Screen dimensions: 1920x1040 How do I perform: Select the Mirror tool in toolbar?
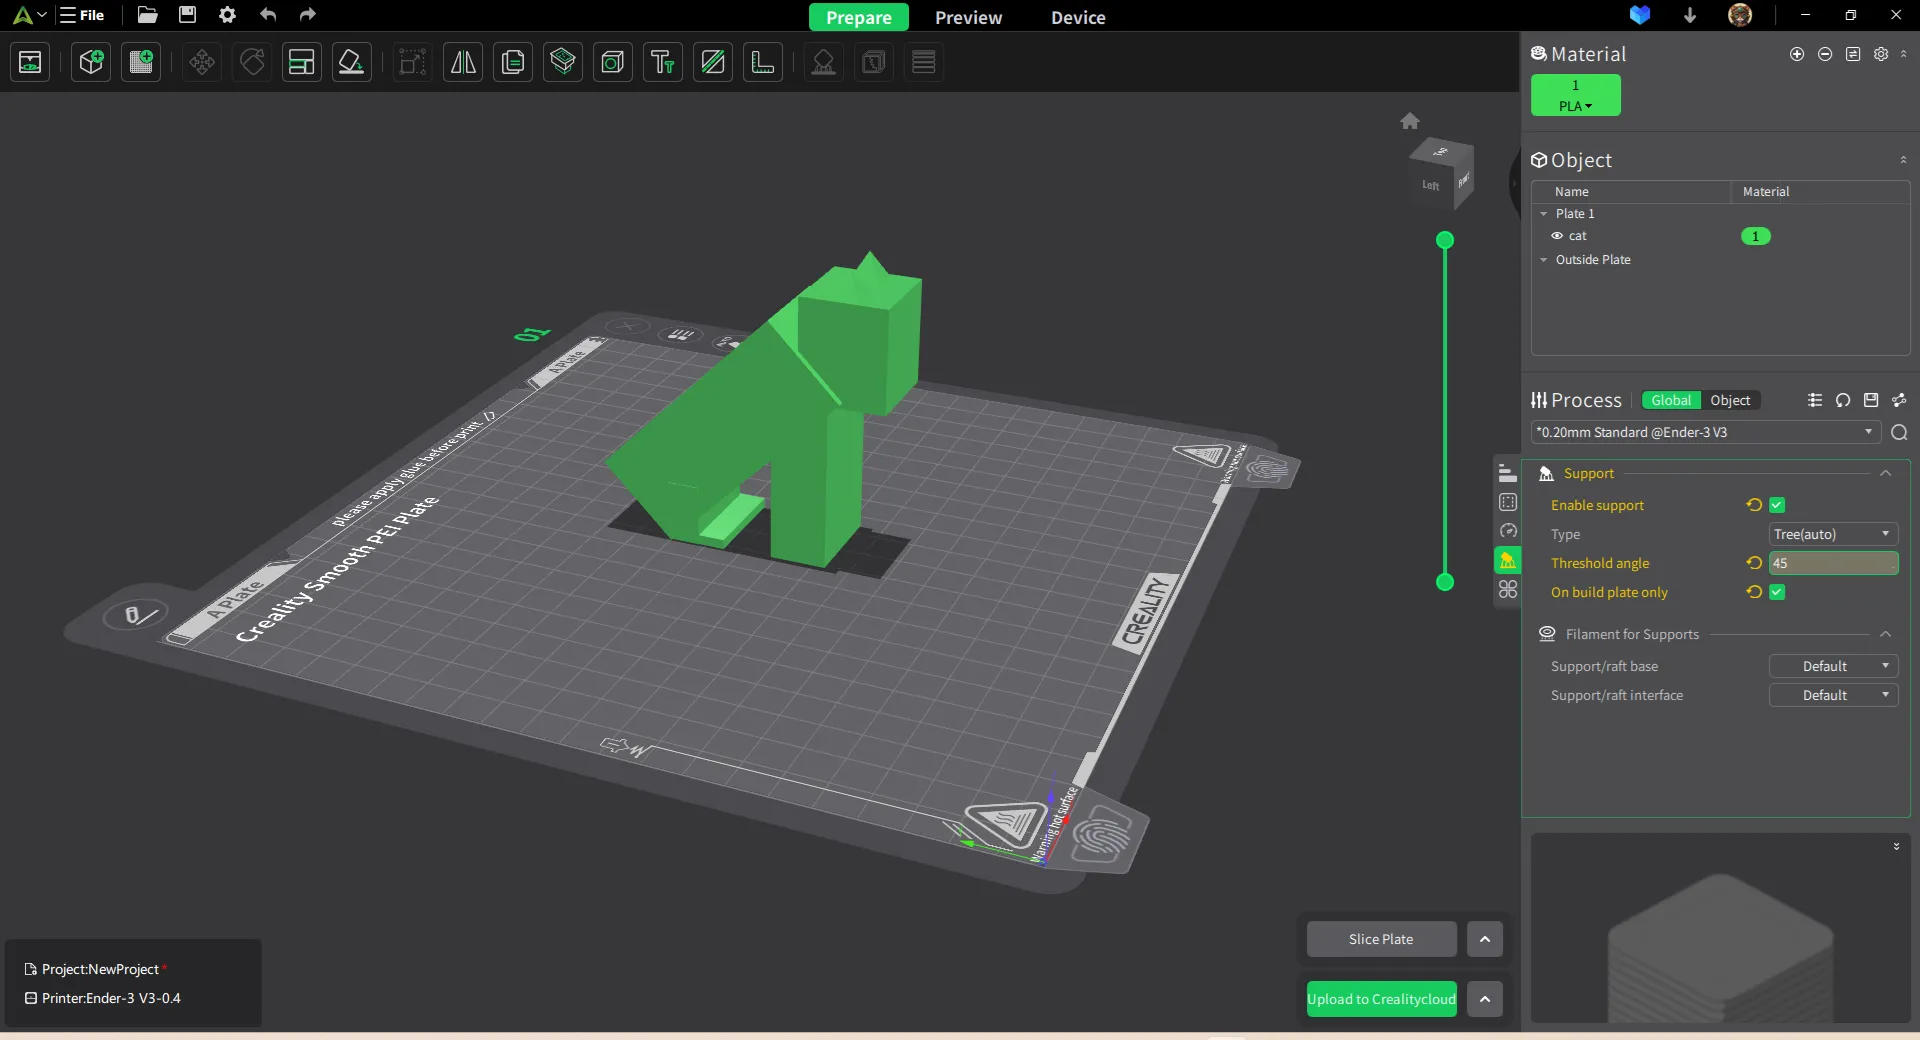coord(463,62)
